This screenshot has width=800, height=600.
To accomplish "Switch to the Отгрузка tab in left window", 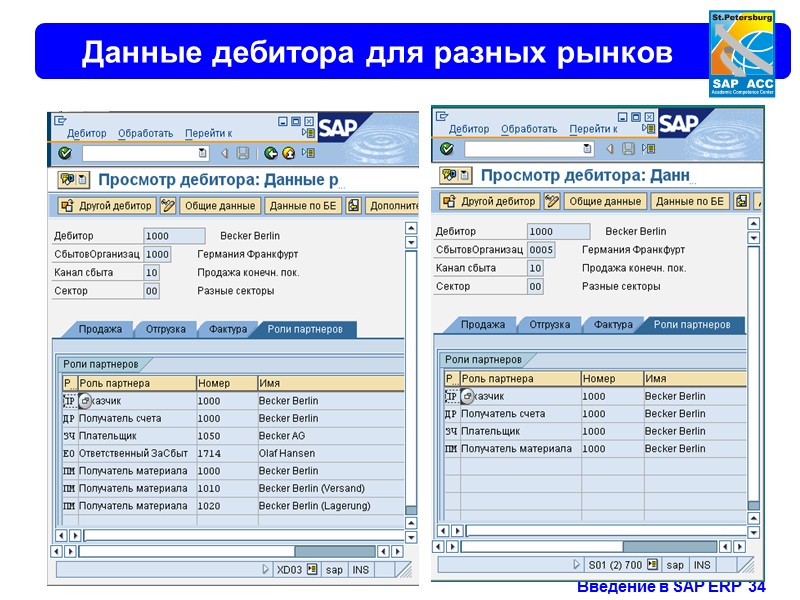I will (x=165, y=329).
